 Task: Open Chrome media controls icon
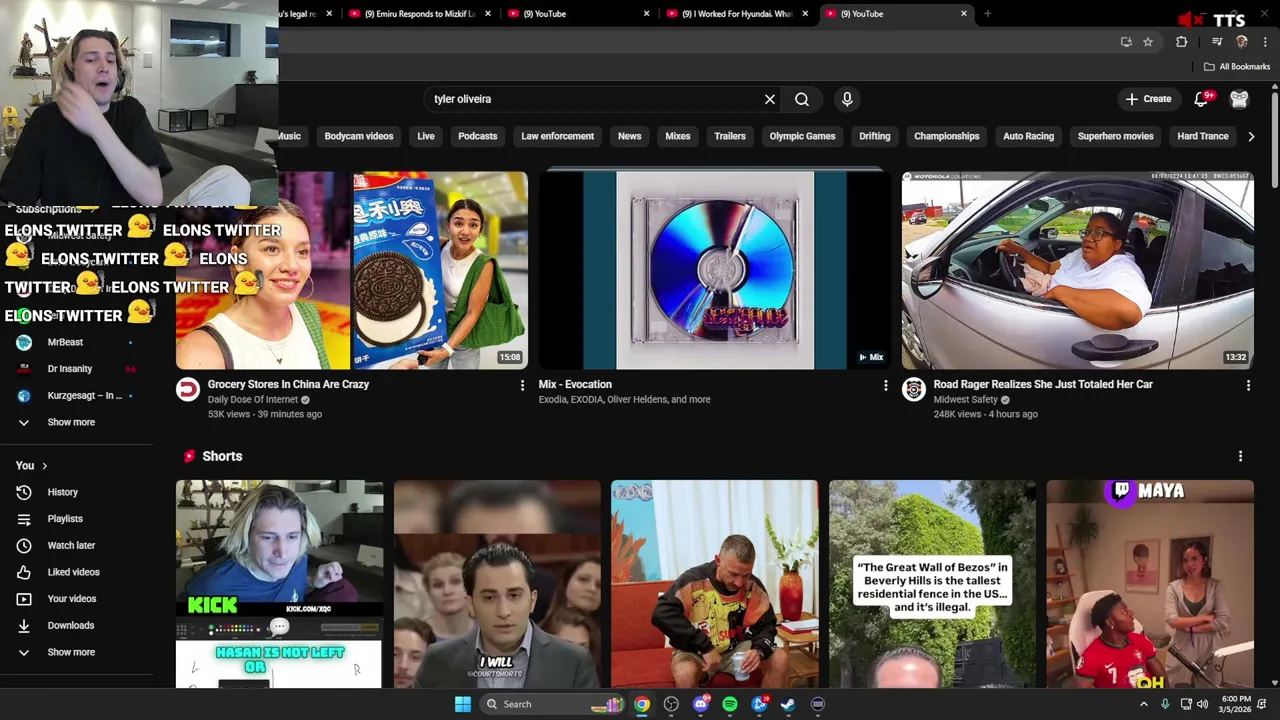(1217, 42)
